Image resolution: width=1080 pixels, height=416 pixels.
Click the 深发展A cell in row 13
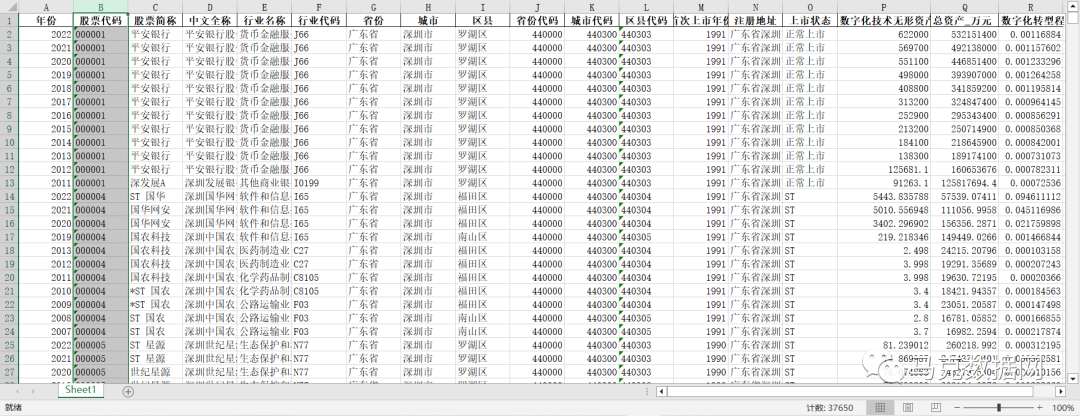pyautogui.click(x=156, y=183)
